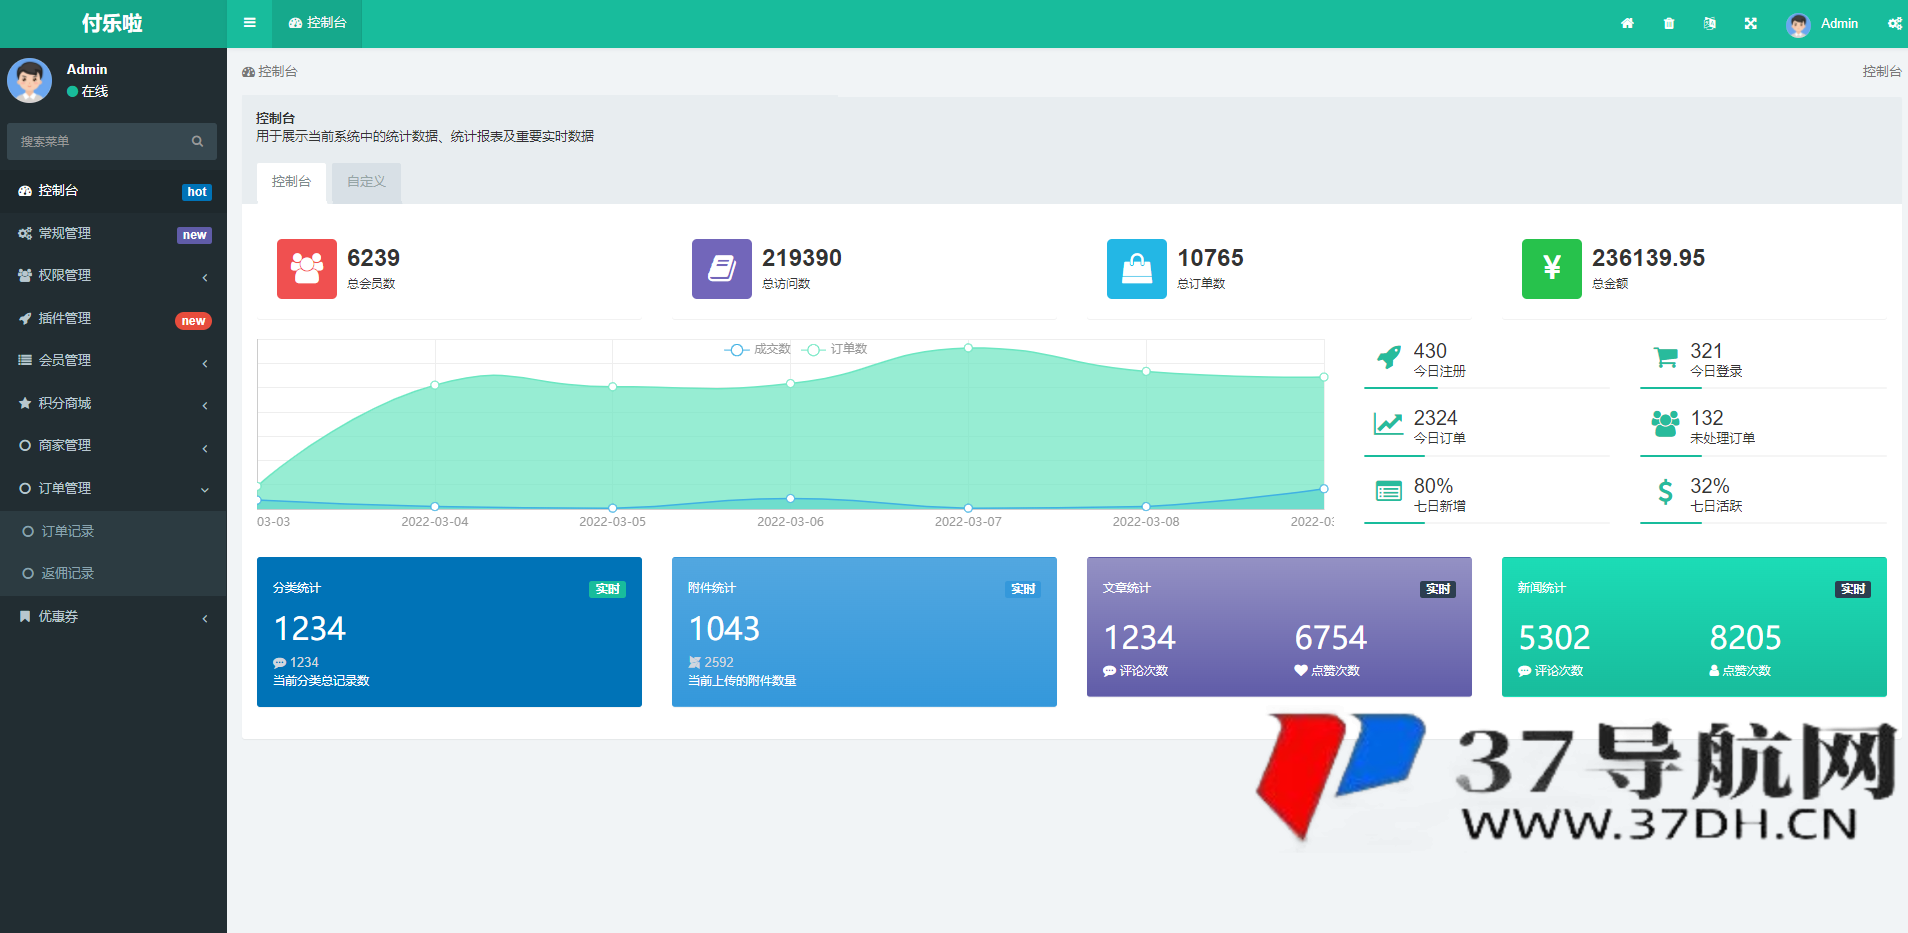Open 订单记录 in the sidebar
The width and height of the screenshot is (1908, 933).
[x=68, y=532]
